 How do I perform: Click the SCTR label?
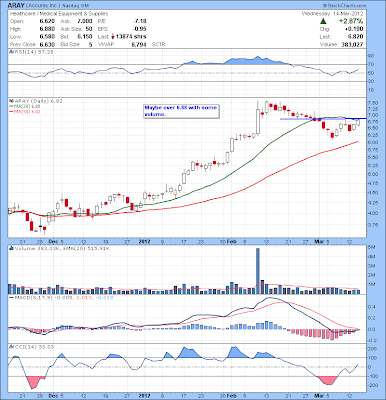tap(159, 44)
